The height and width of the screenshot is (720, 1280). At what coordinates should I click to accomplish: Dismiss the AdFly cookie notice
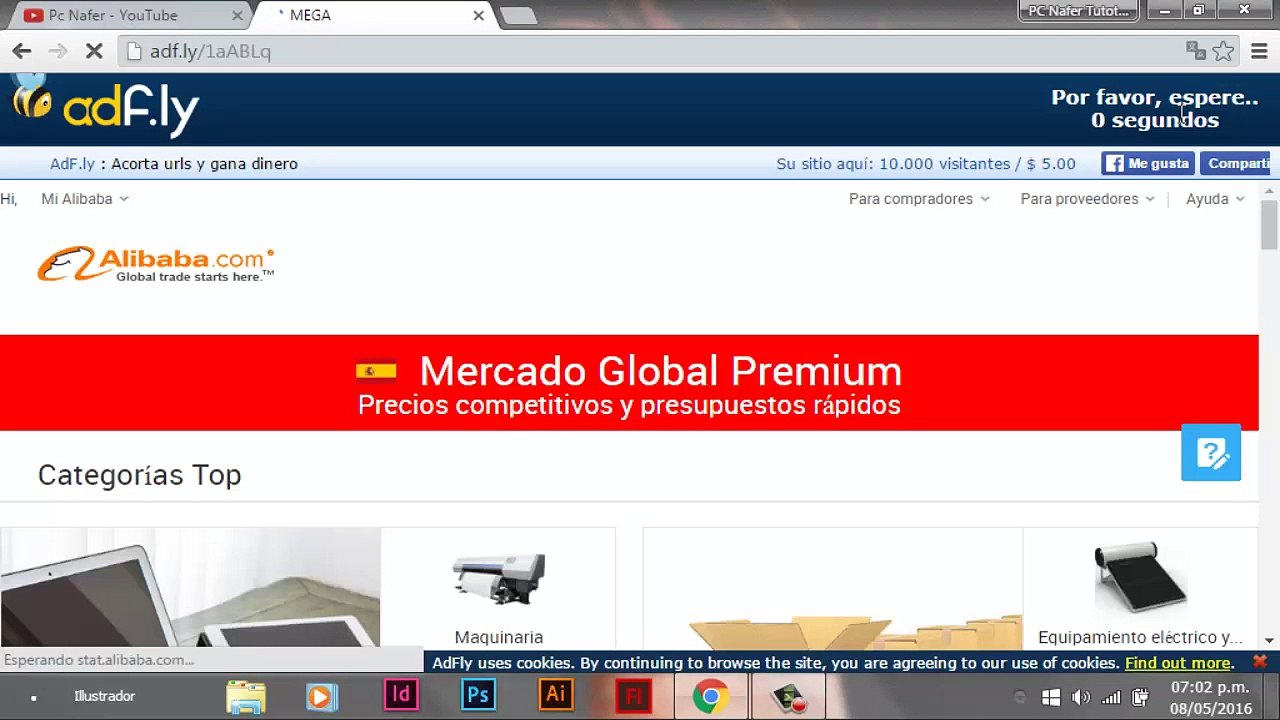[x=1260, y=662]
